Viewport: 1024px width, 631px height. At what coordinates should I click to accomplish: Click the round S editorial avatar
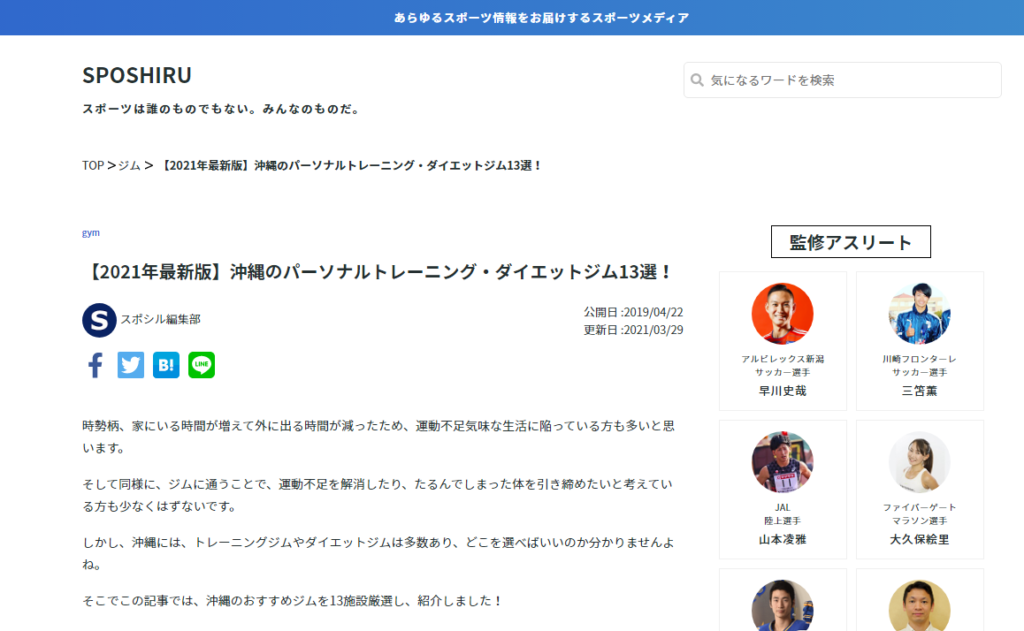click(99, 320)
